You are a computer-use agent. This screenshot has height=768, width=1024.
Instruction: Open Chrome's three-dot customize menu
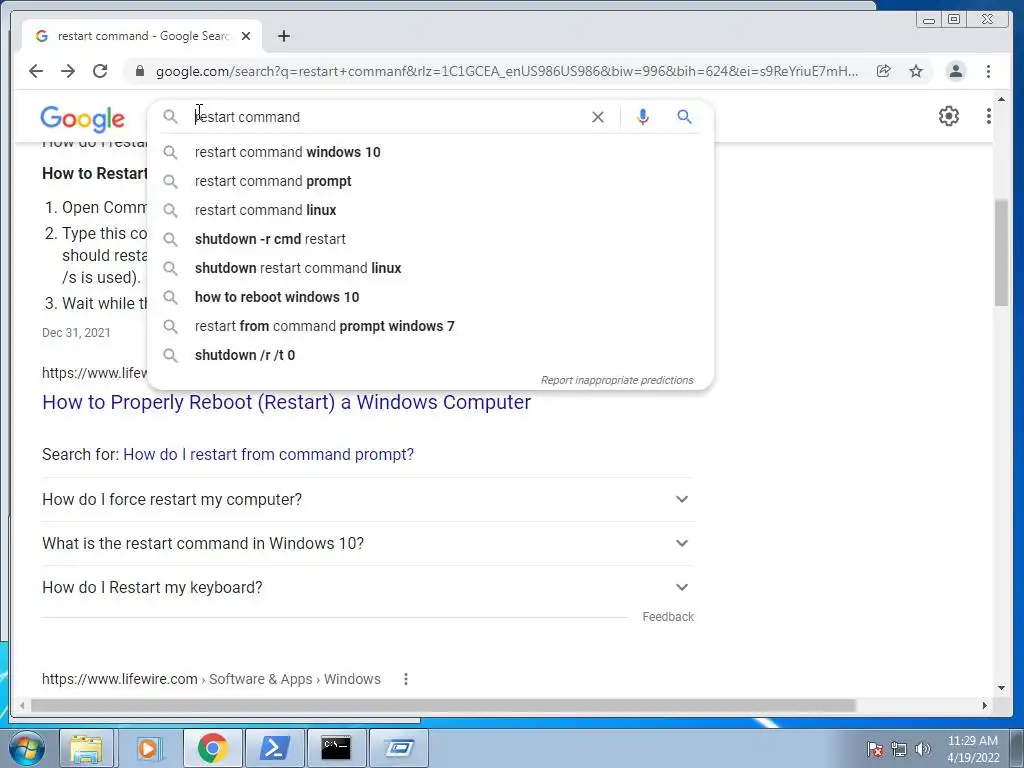[x=988, y=71]
